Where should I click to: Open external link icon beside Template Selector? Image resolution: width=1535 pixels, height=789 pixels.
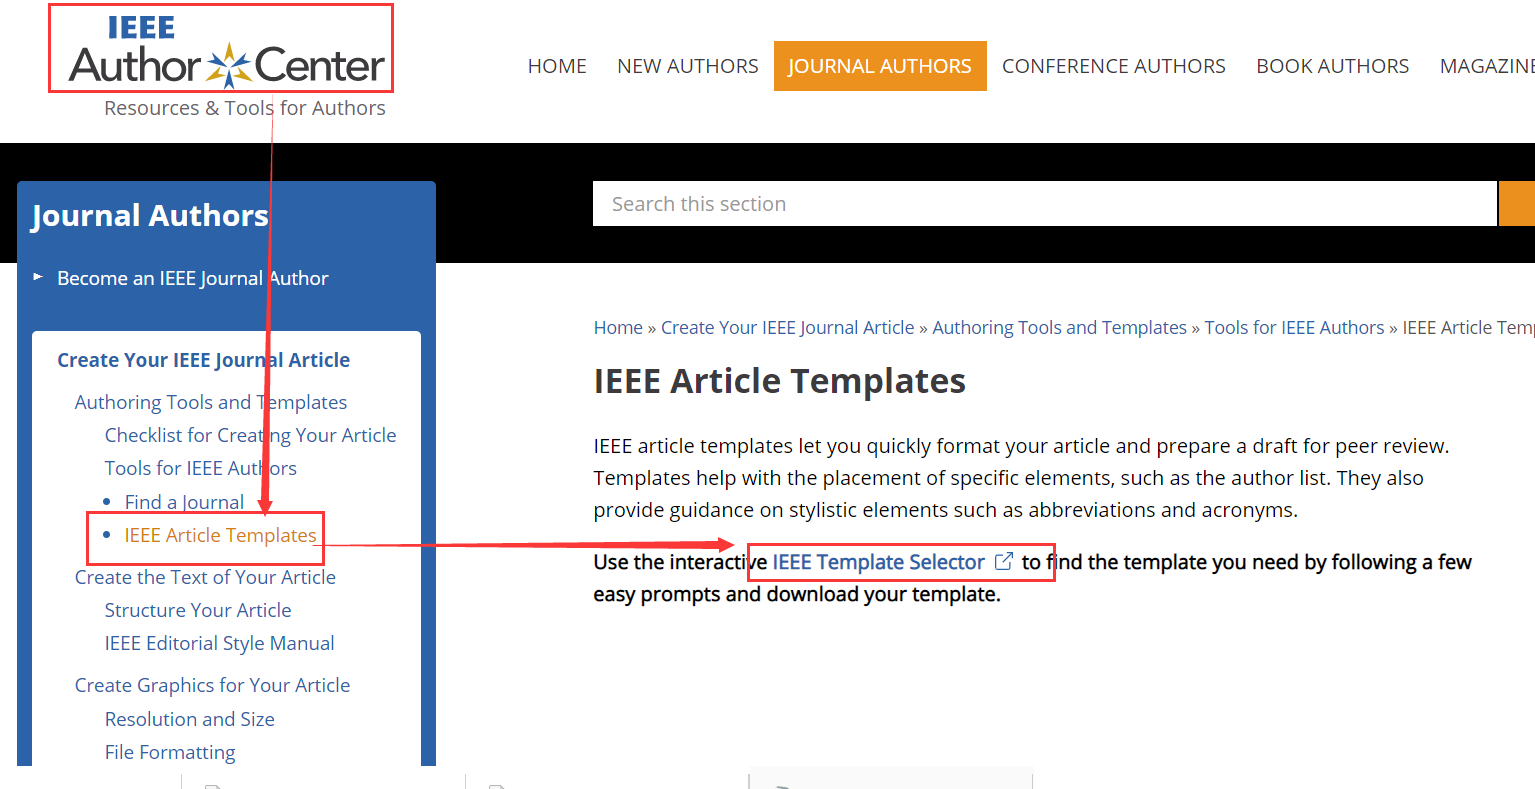coord(1004,562)
